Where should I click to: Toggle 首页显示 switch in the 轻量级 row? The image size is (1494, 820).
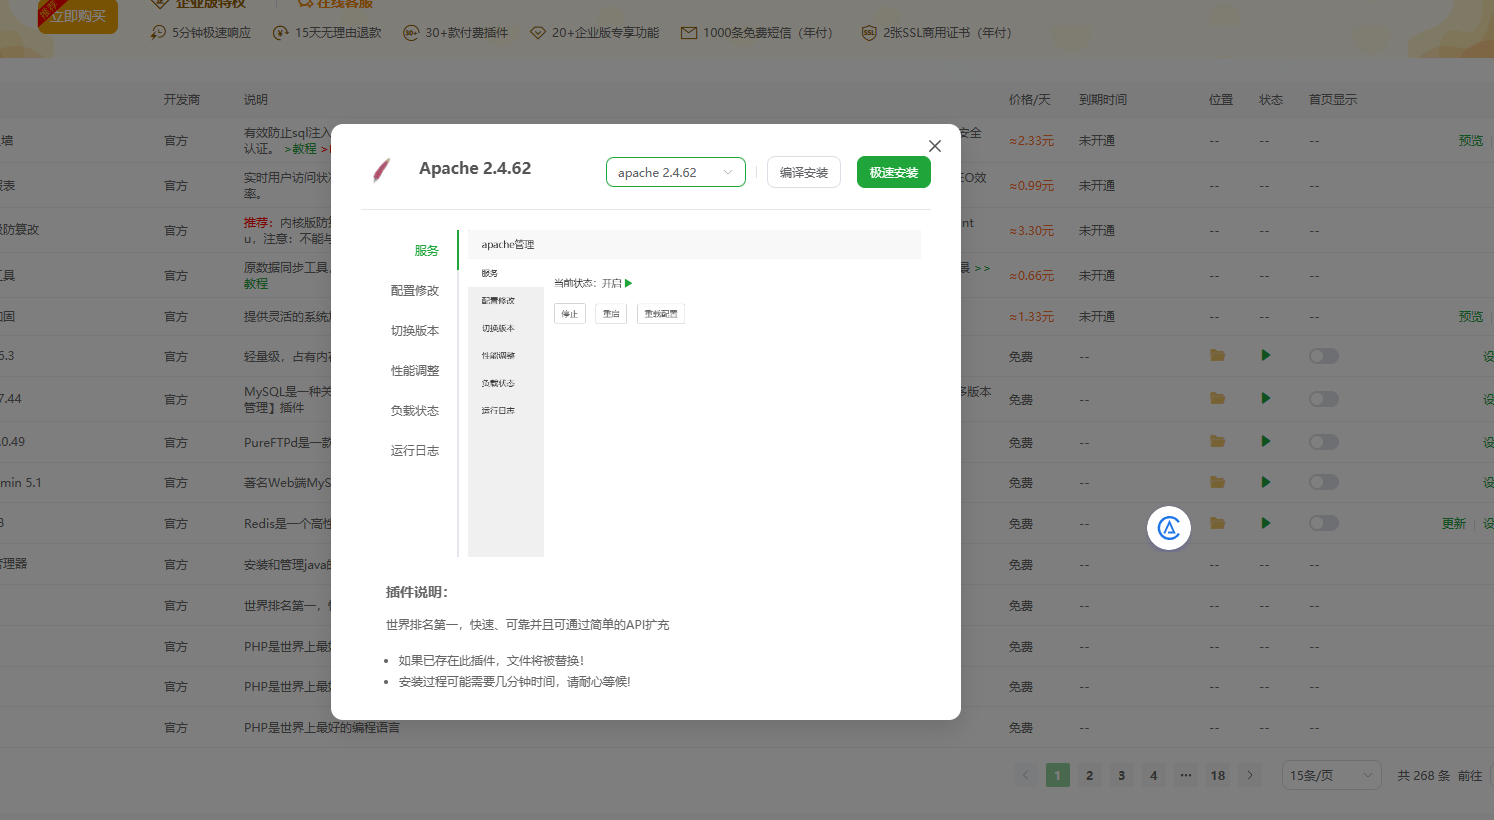pos(1324,356)
